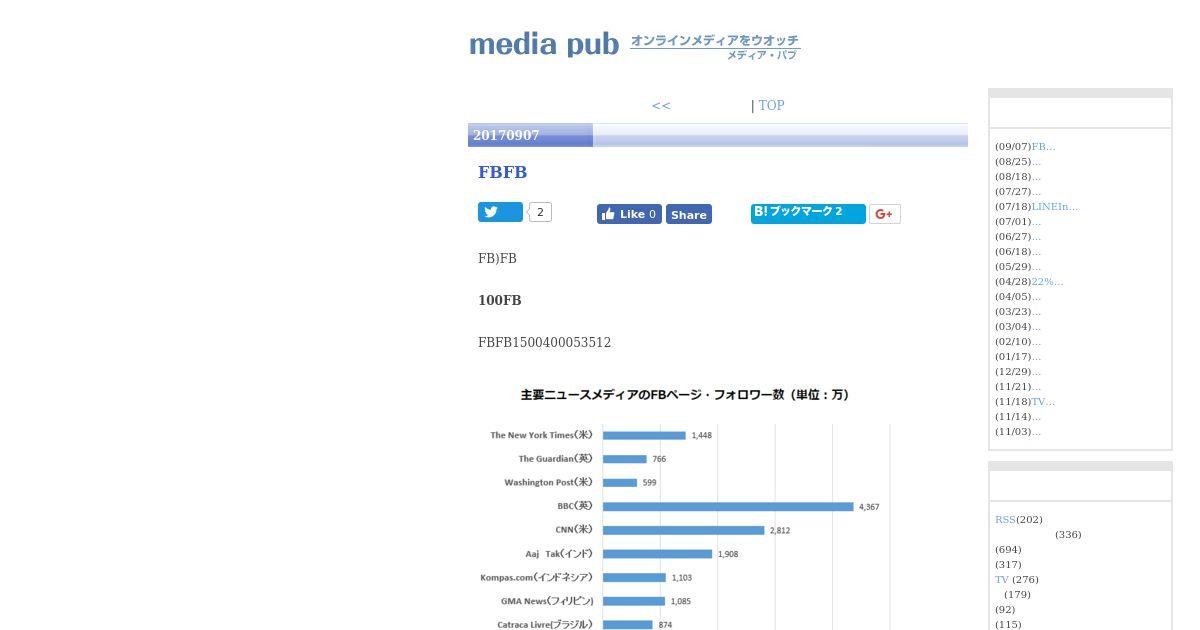
Task: Open the 06/27 recent post link
Action: (1036, 236)
